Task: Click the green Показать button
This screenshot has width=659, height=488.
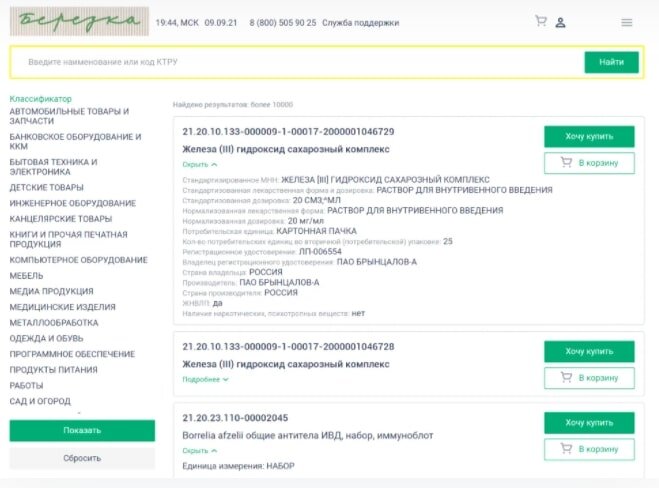Action: tap(82, 430)
